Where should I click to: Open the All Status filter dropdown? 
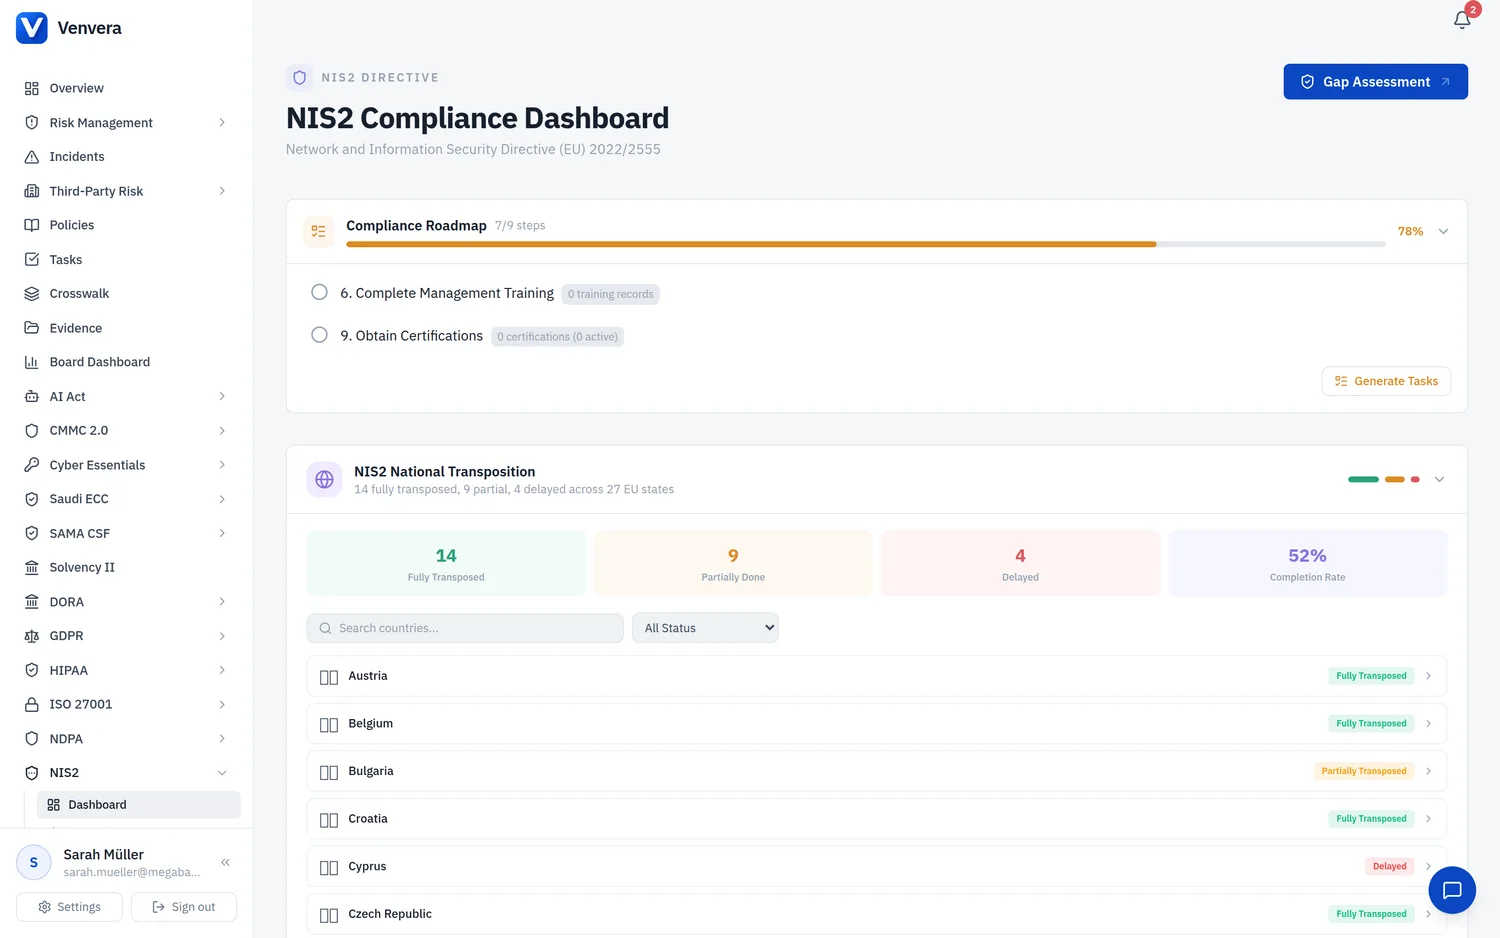point(705,628)
